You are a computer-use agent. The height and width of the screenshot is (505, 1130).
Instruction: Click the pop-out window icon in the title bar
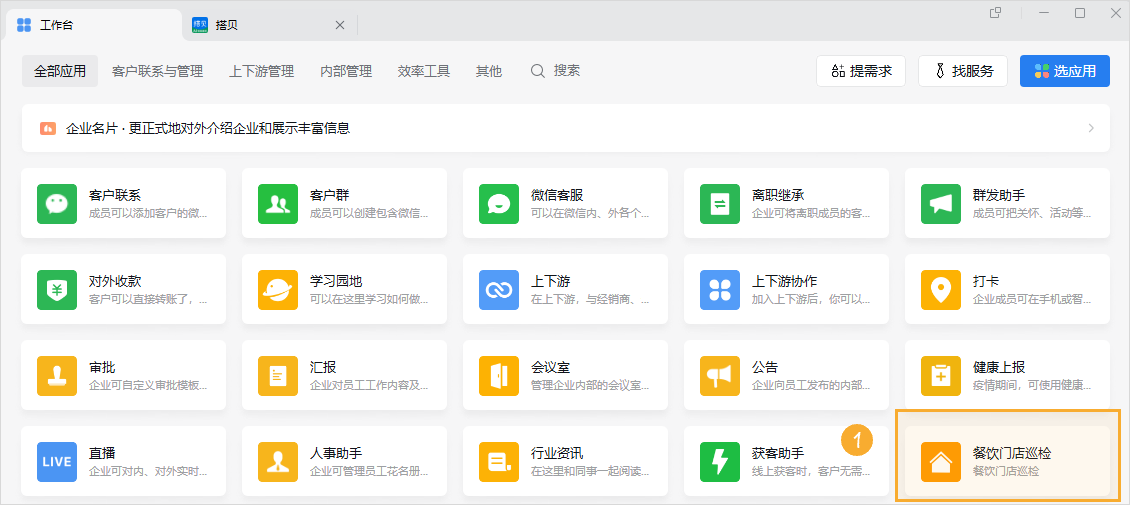click(x=995, y=13)
